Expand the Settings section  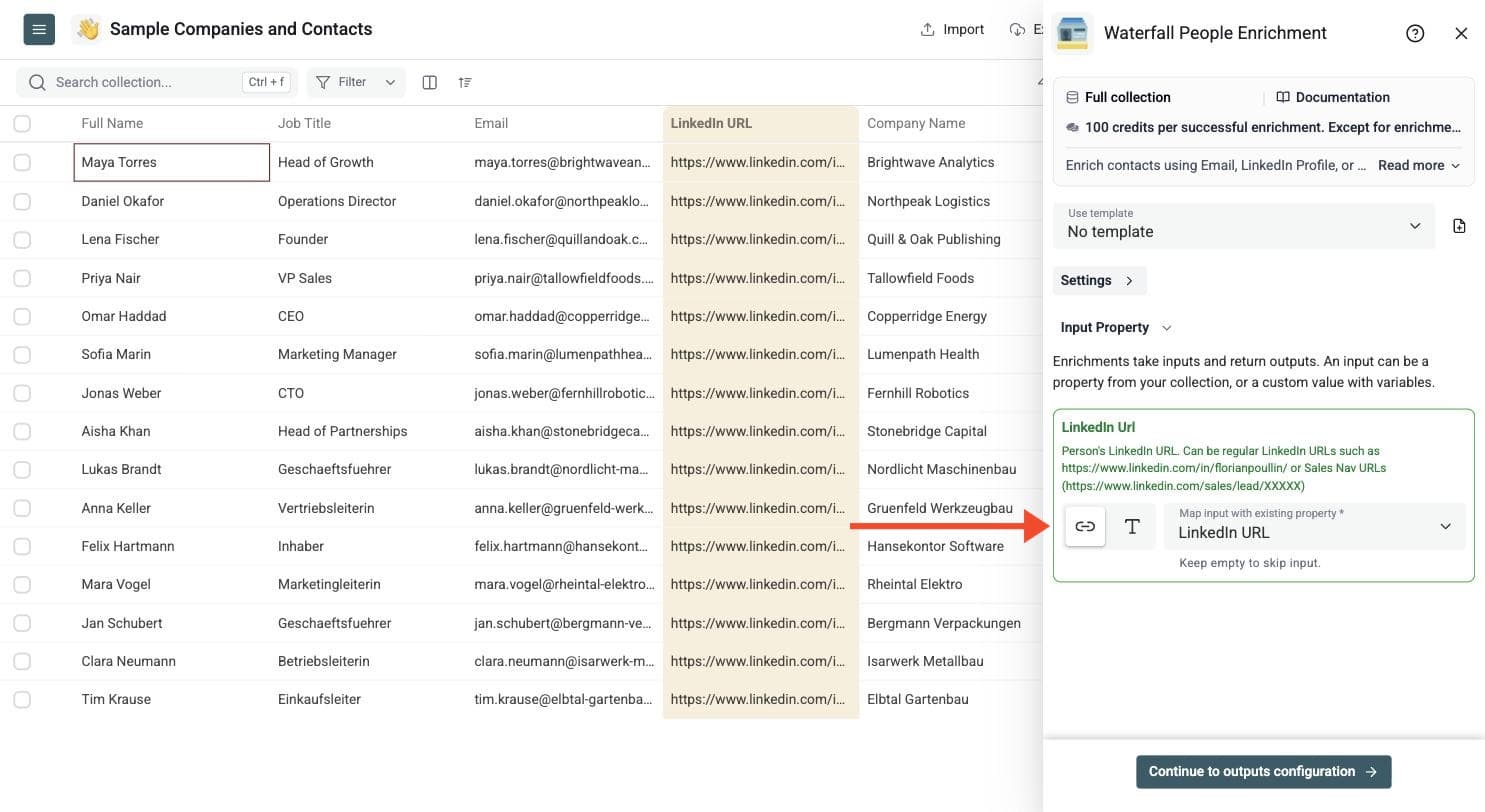[1099, 280]
